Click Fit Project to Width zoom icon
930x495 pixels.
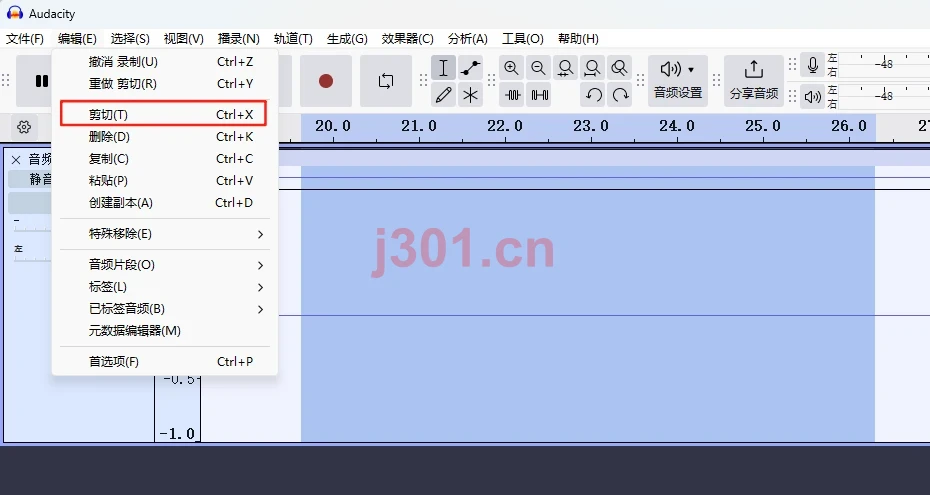(x=592, y=68)
